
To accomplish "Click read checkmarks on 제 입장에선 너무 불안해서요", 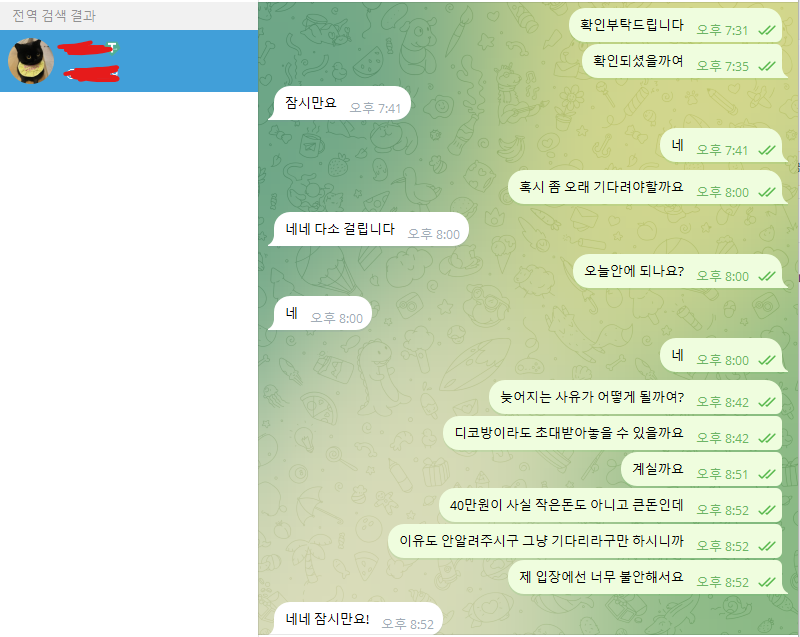I will coord(766,582).
